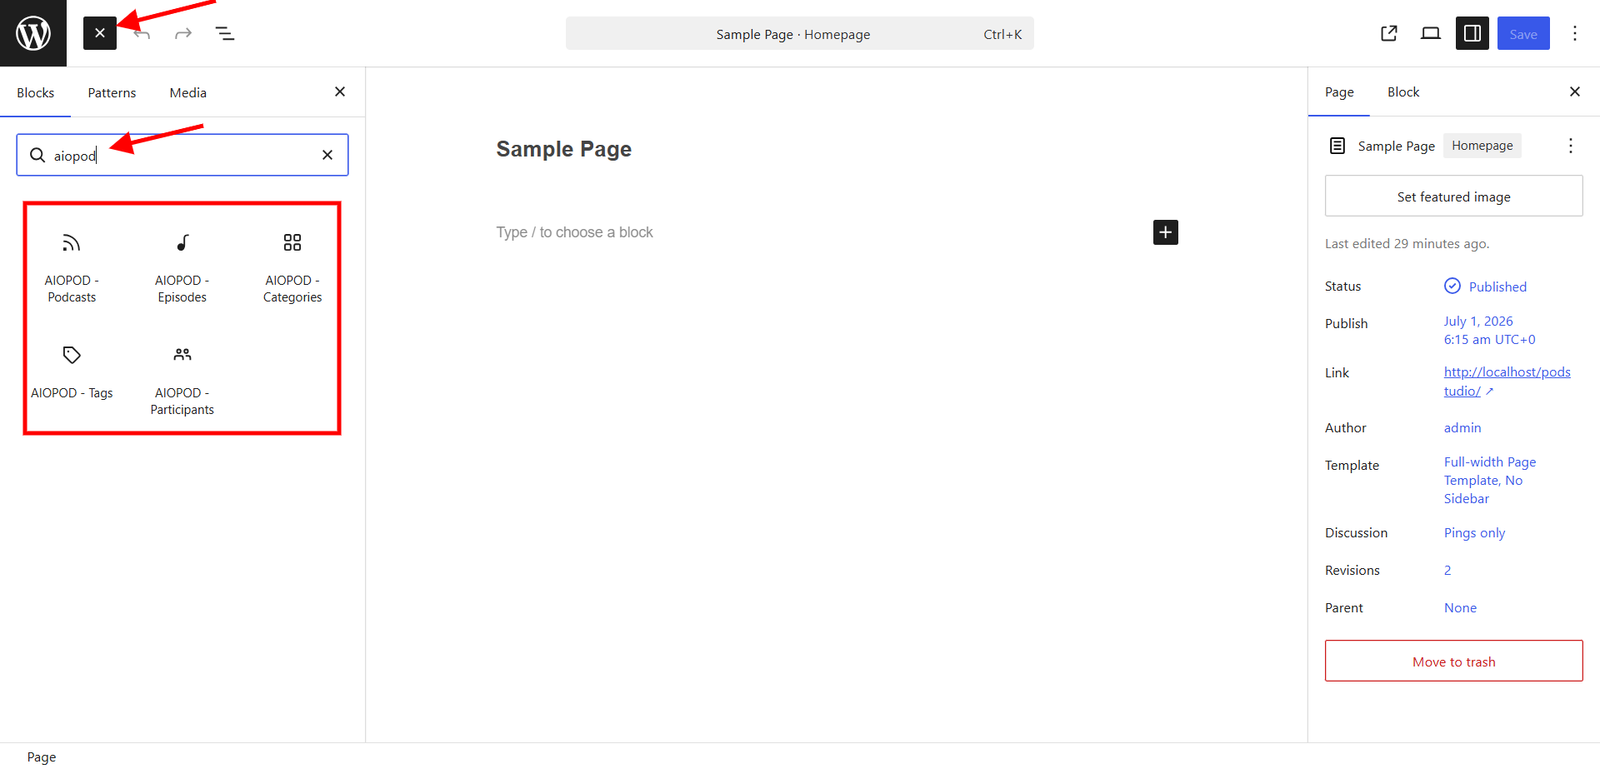Move the page to trash
1600x768 pixels.
[1454, 661]
